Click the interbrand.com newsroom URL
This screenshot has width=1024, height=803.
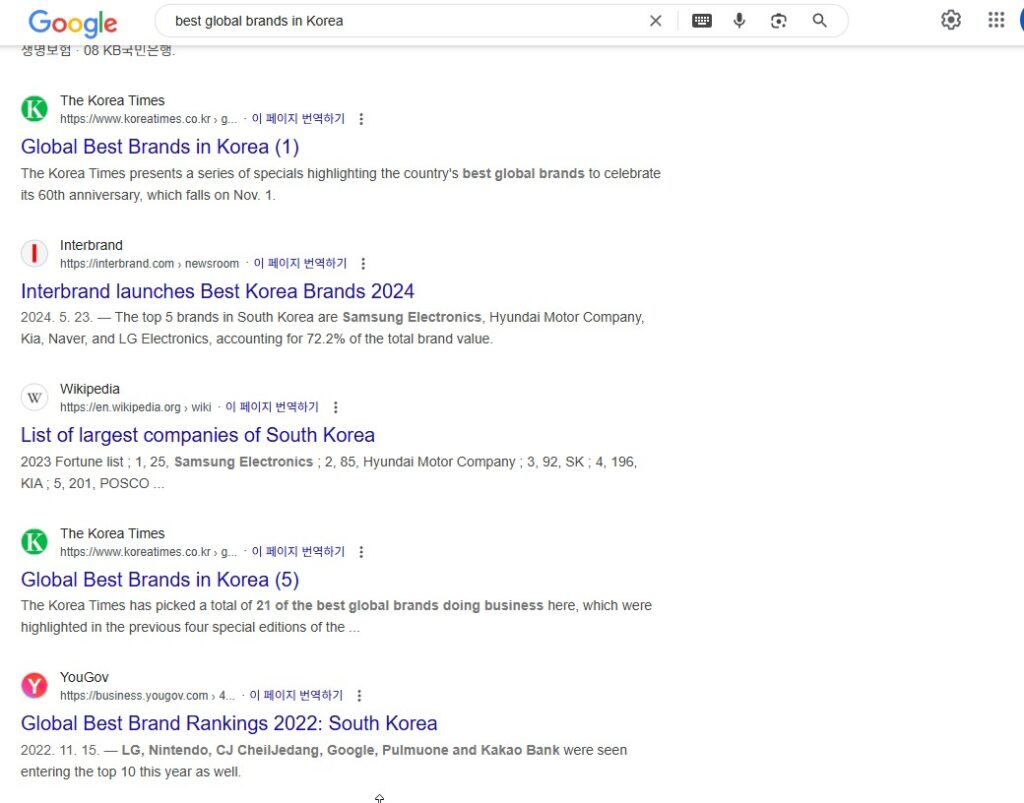coord(150,264)
